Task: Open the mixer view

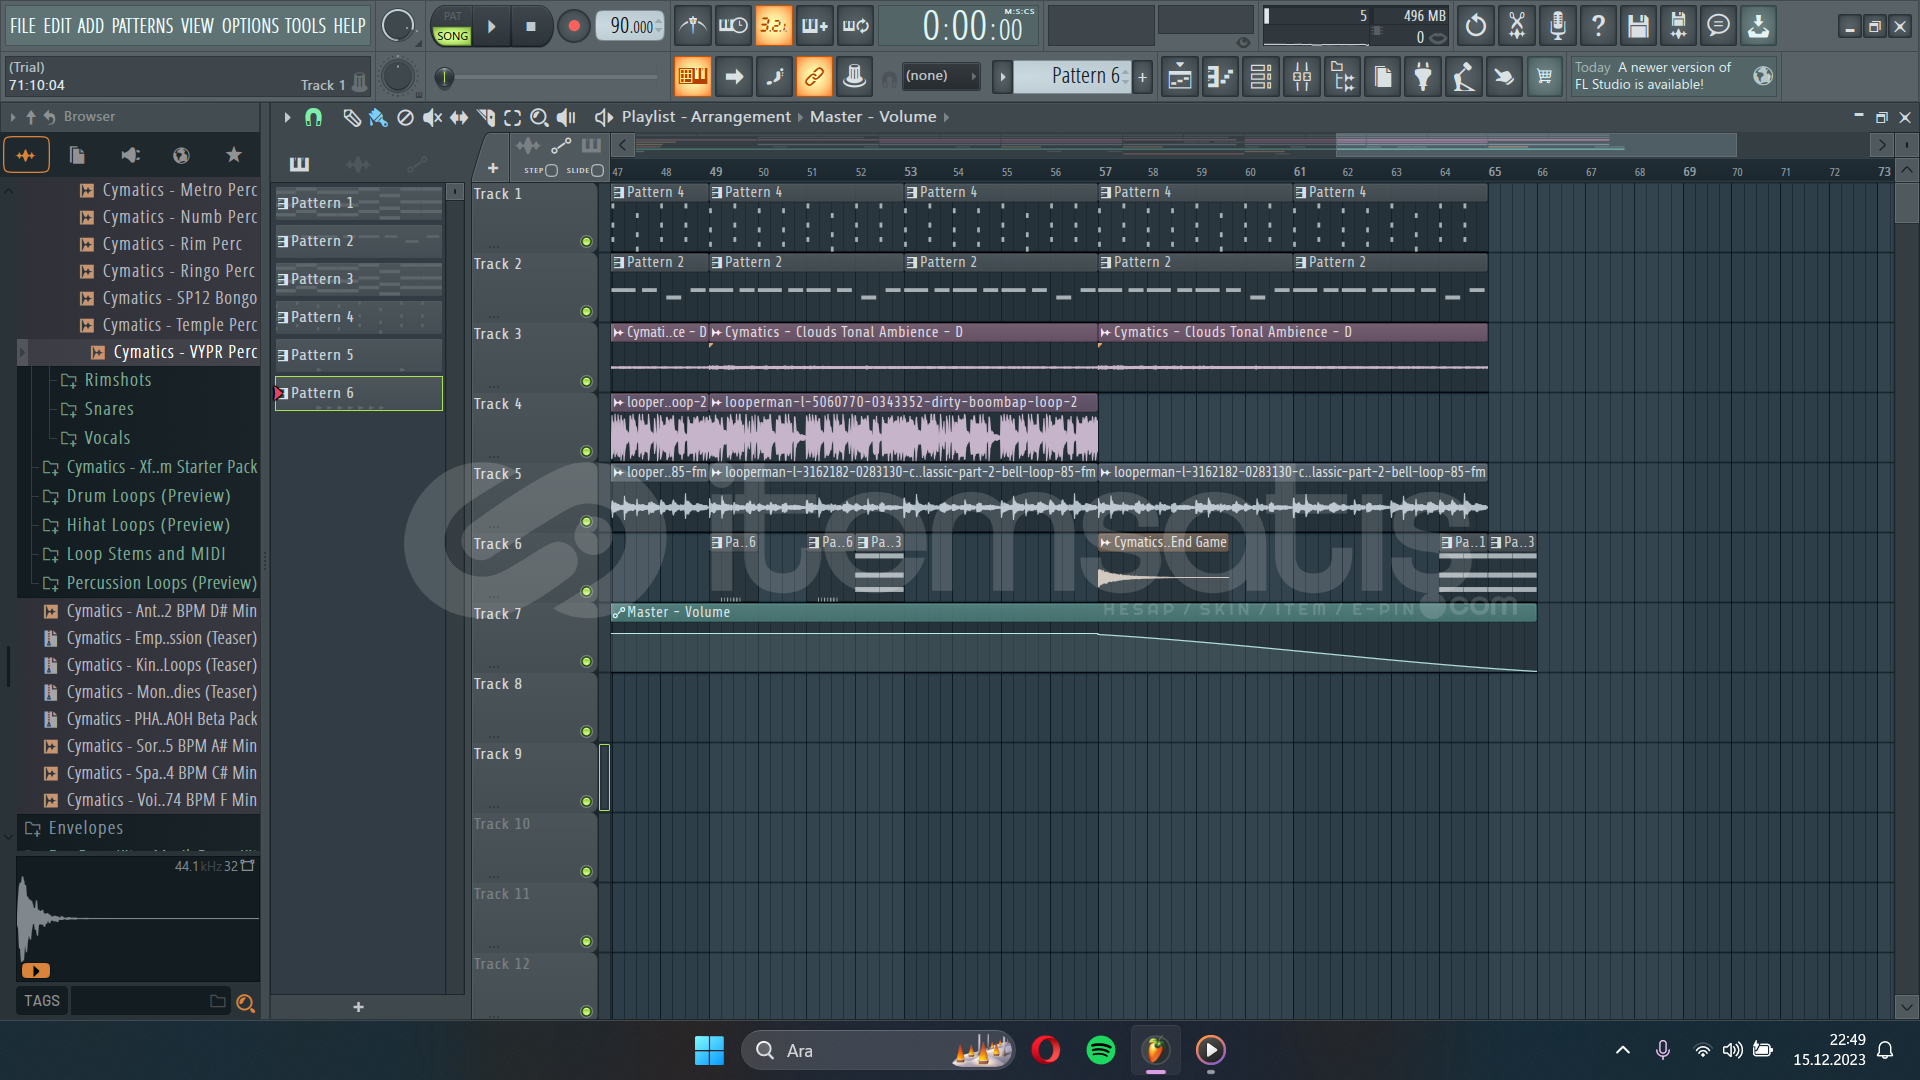Action: [x=1302, y=76]
